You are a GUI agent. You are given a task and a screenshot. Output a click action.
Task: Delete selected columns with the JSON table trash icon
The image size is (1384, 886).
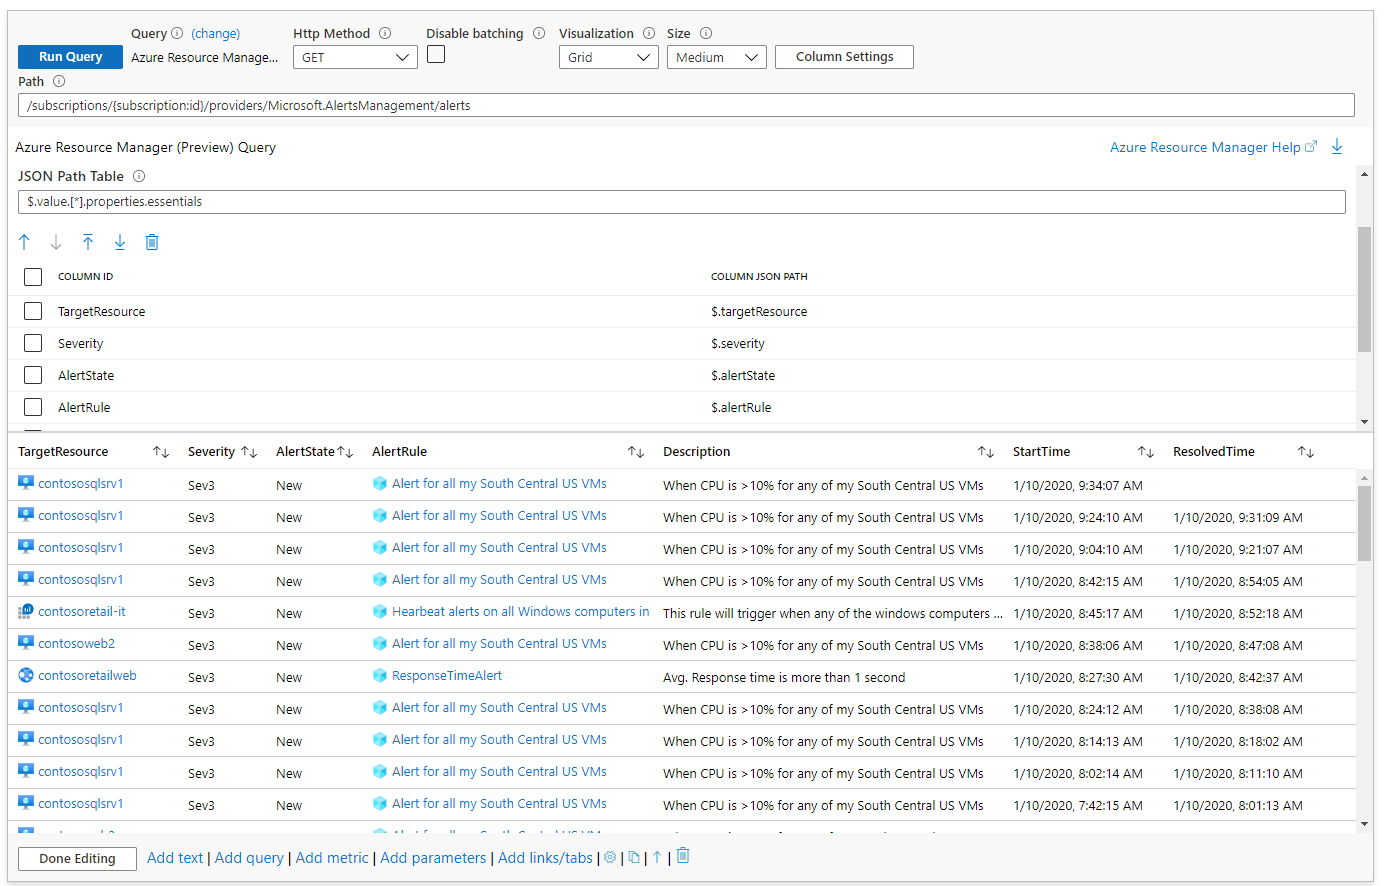tap(152, 242)
